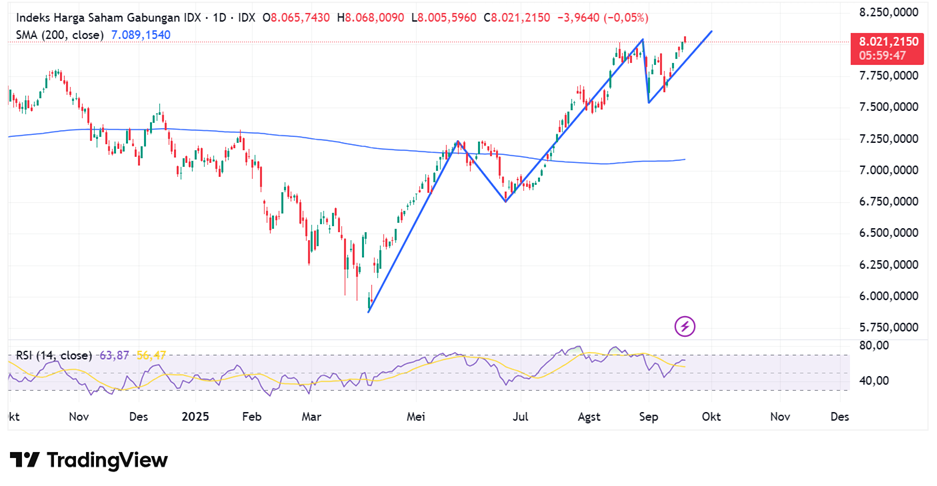937x486 pixels.
Task: Click the 6.750,0000 price axis label
Action: 889,201
